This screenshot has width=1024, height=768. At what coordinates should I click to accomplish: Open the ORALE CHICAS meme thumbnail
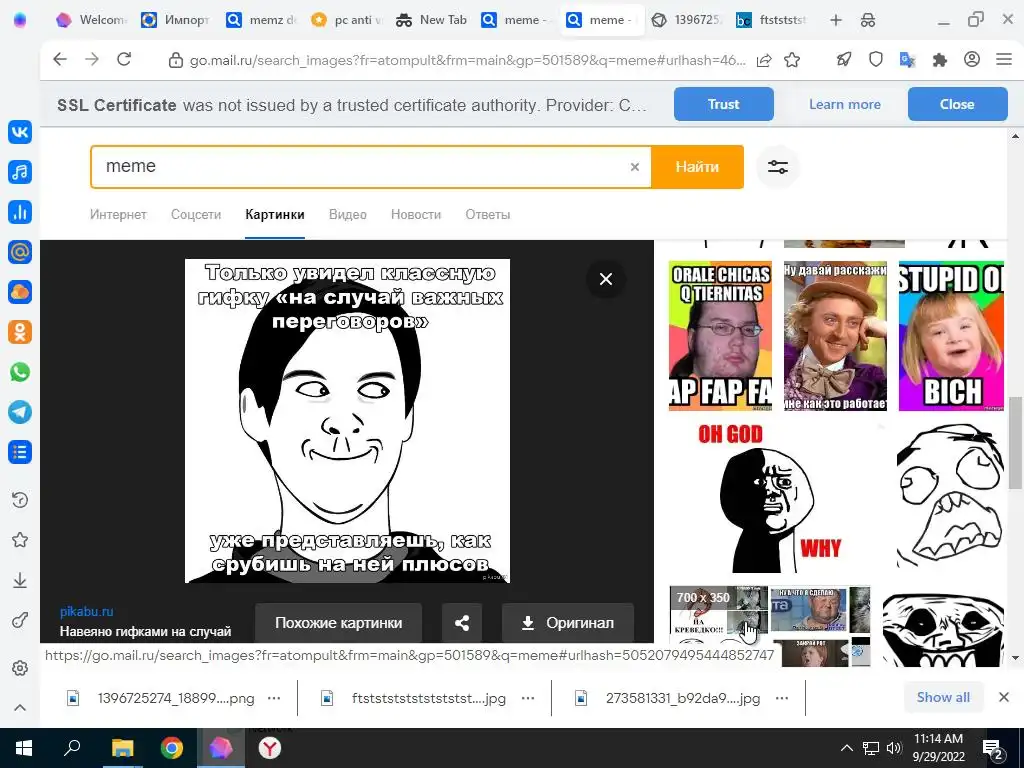(720, 336)
